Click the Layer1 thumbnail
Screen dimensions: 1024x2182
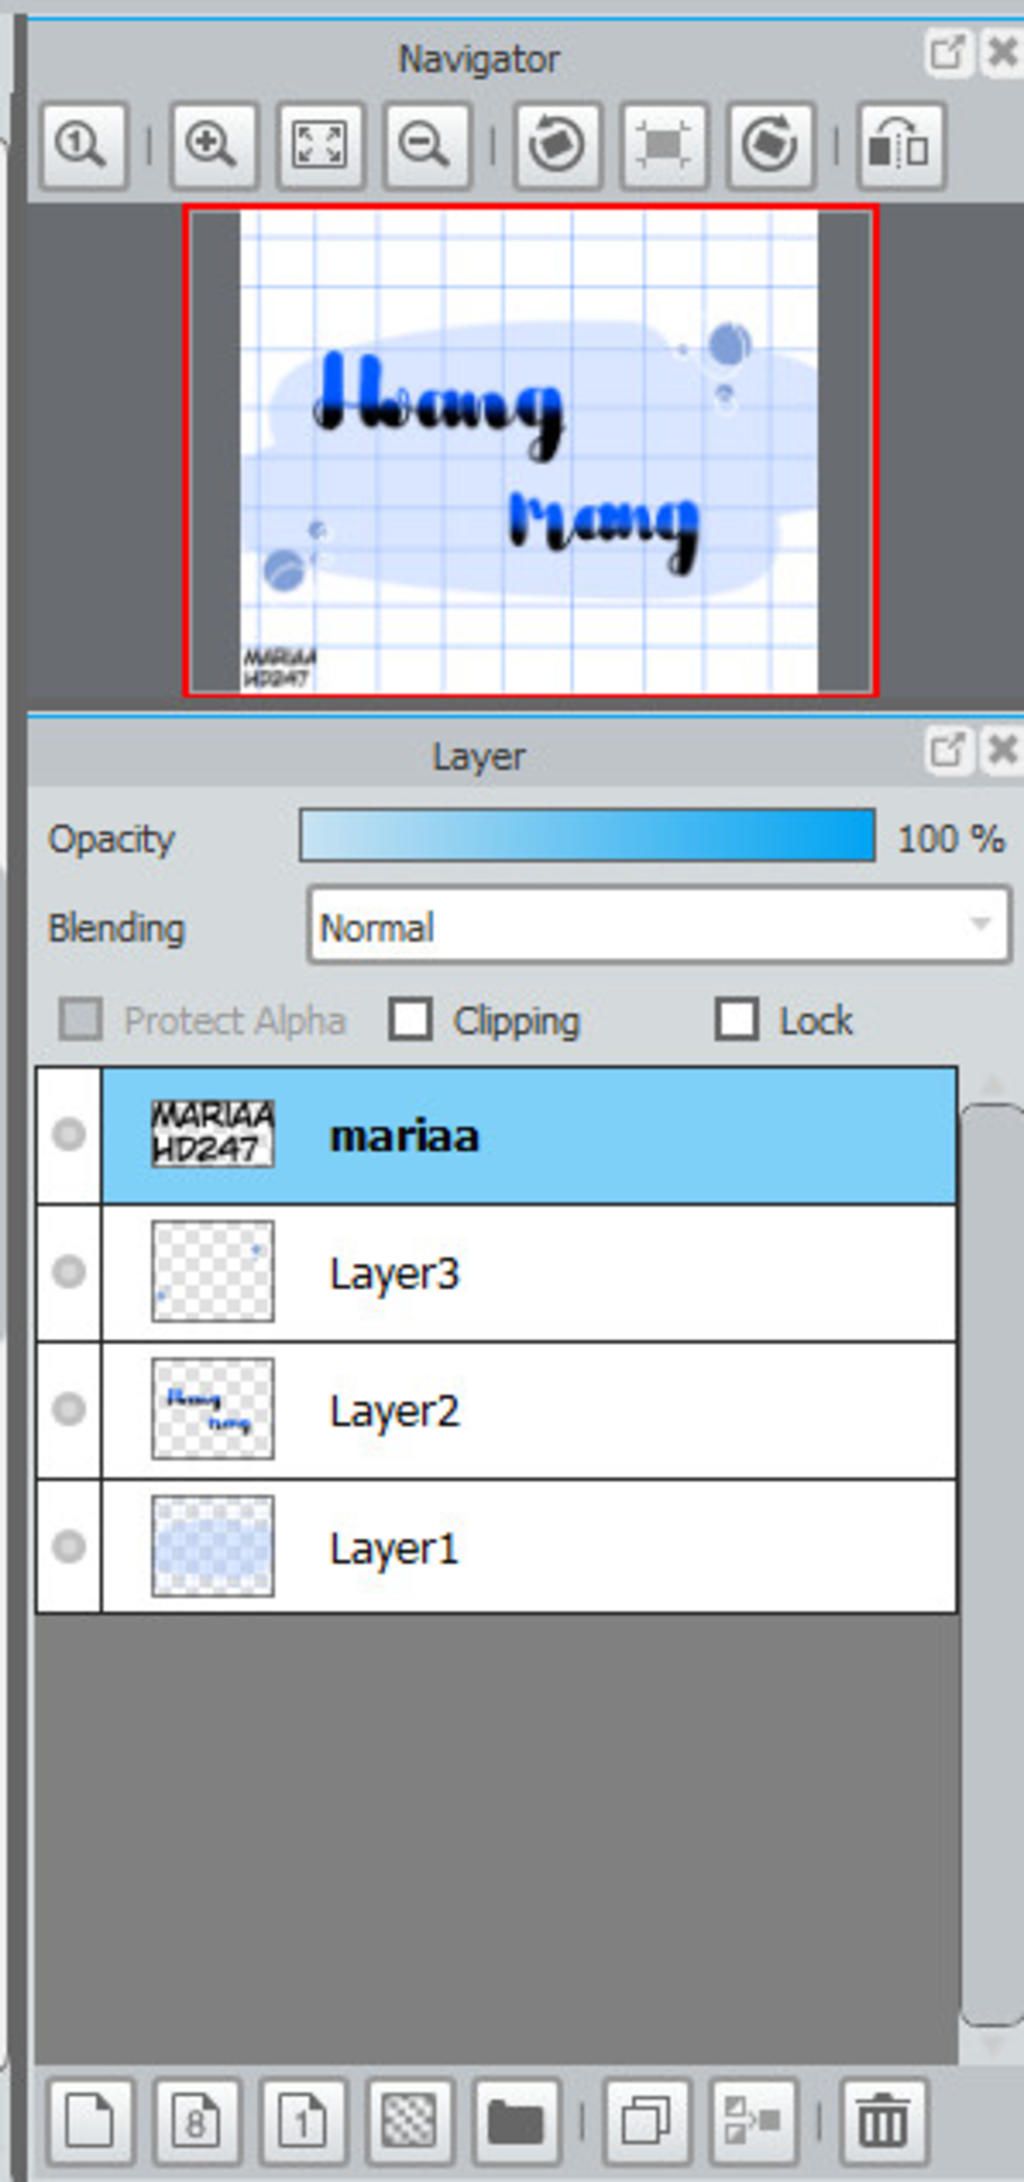(x=212, y=1547)
